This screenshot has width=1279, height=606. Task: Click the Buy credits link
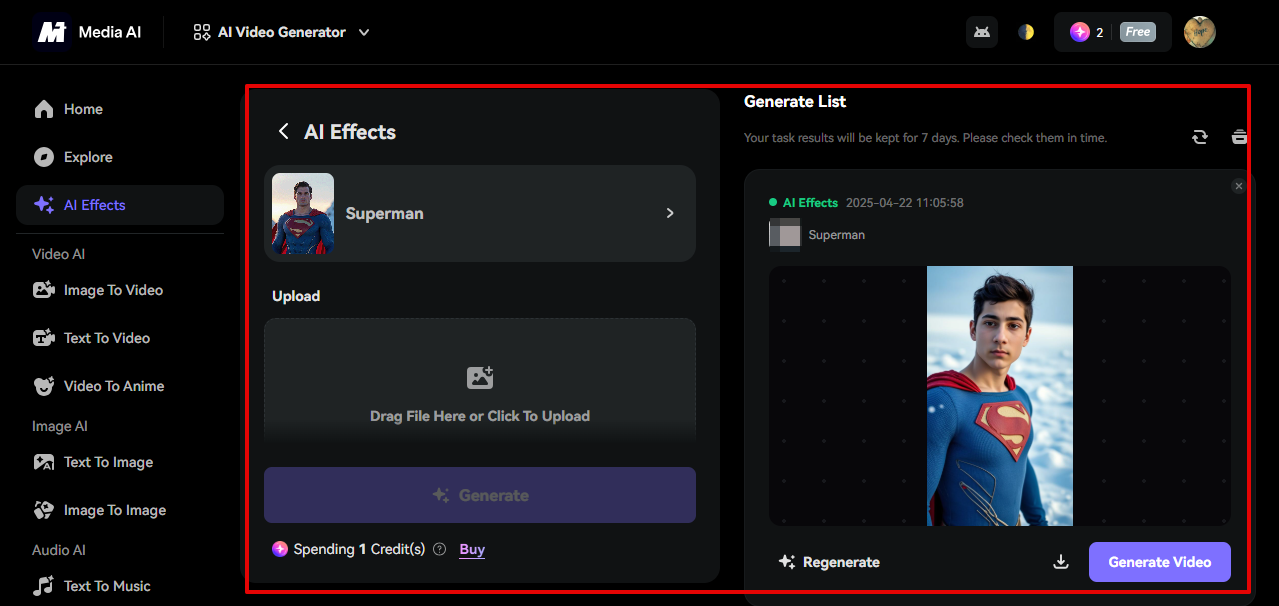pos(472,549)
